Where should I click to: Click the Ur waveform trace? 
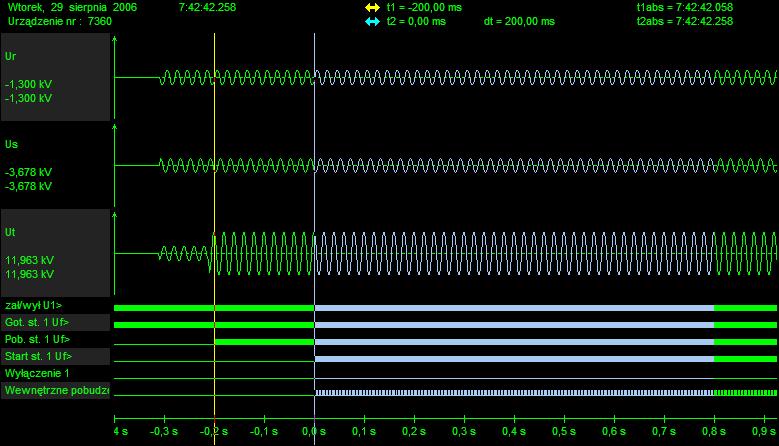(446, 77)
